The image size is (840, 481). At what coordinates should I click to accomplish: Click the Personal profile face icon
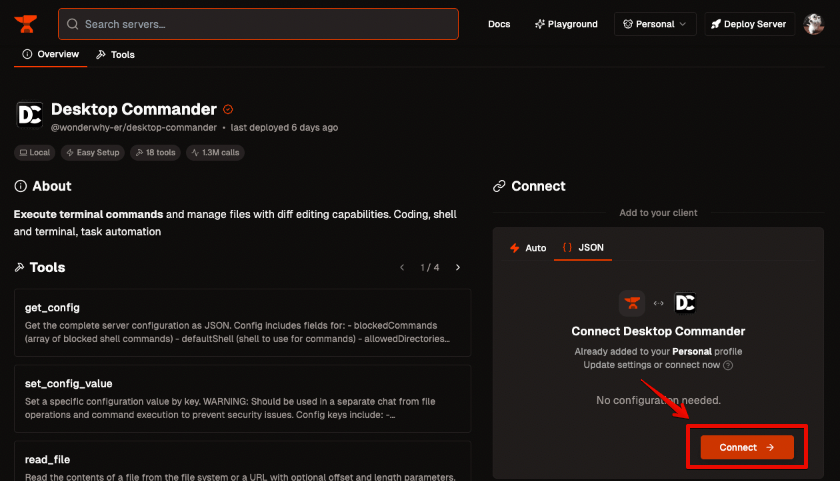point(628,24)
